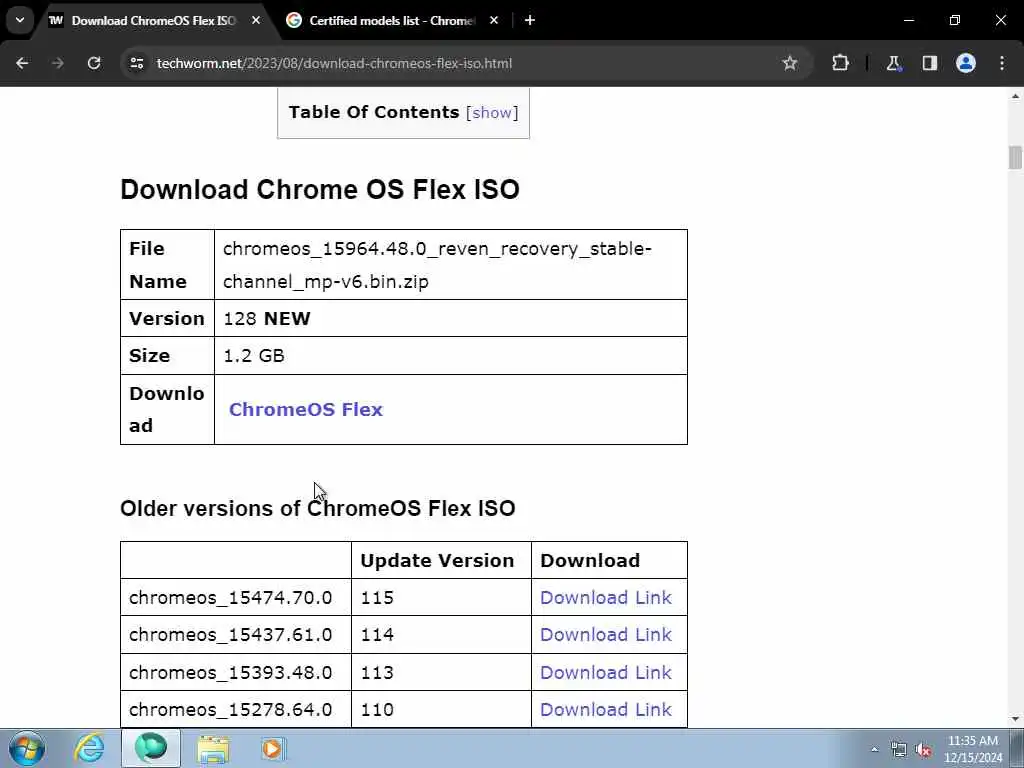Click the active browser taskbar icon
This screenshot has width=1024, height=768.
[151, 748]
